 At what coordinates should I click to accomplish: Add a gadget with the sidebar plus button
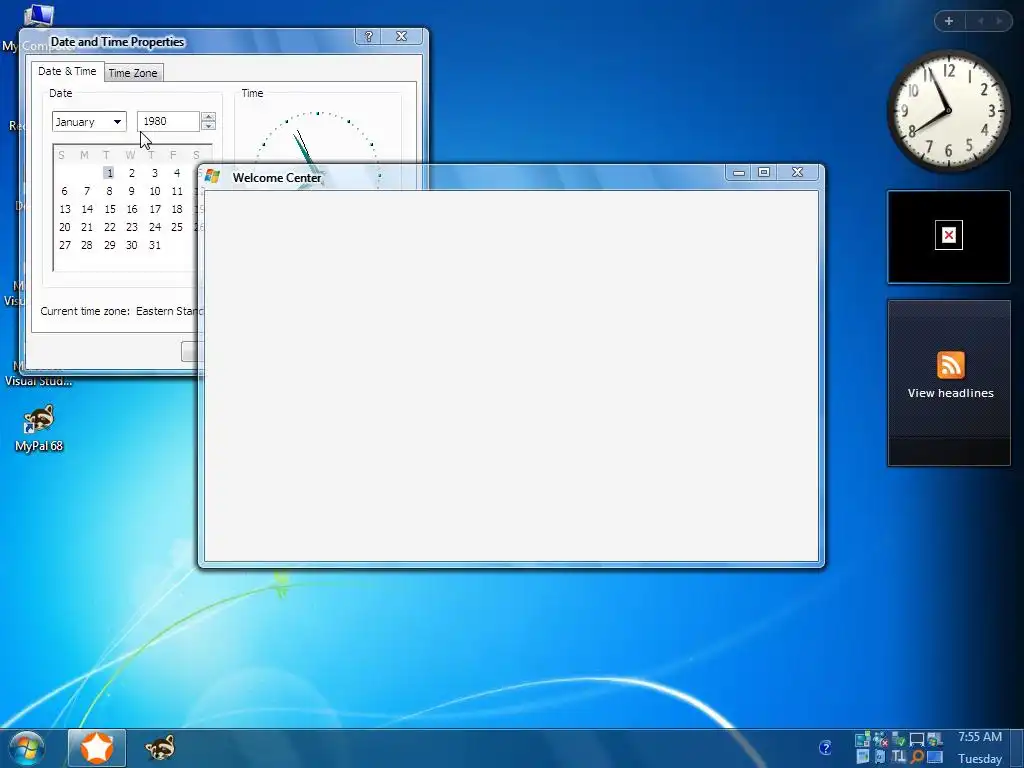[x=949, y=21]
